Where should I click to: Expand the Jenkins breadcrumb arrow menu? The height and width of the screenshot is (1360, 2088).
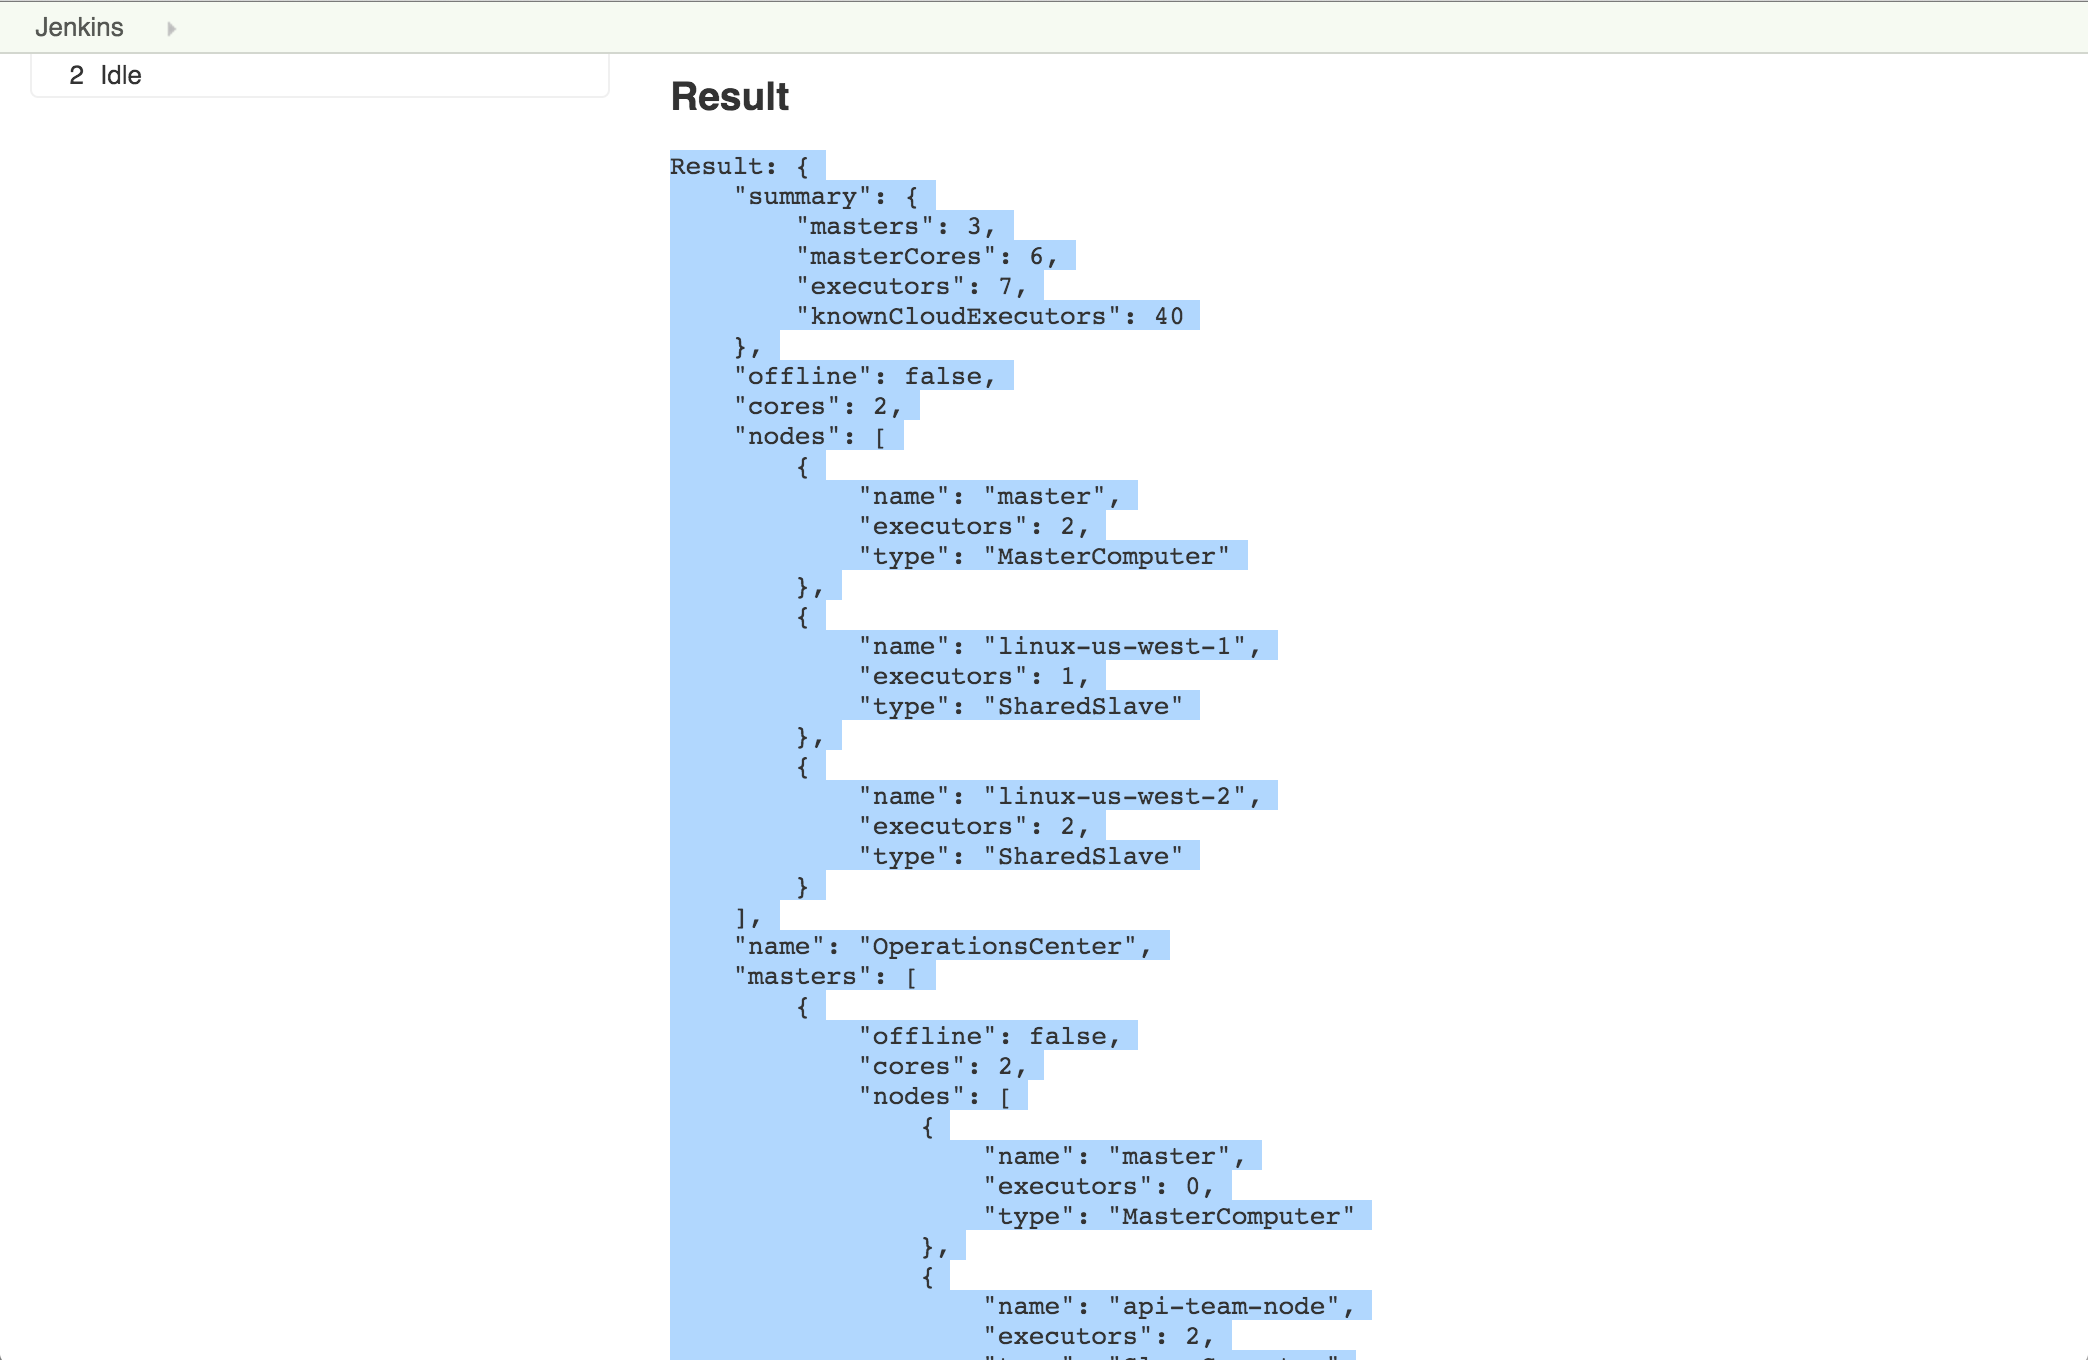coord(171,29)
